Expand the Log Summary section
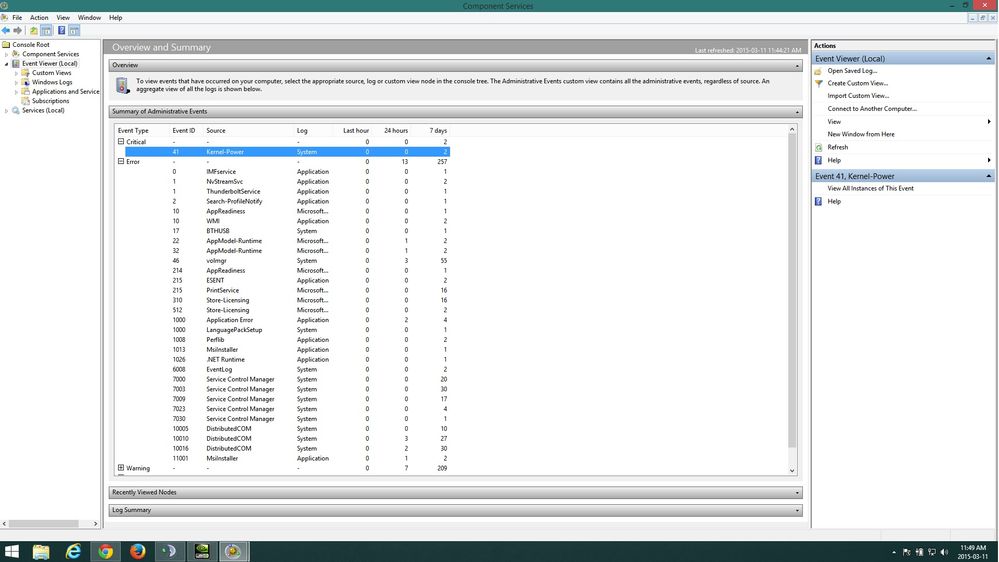This screenshot has height=562, width=999. pos(797,510)
